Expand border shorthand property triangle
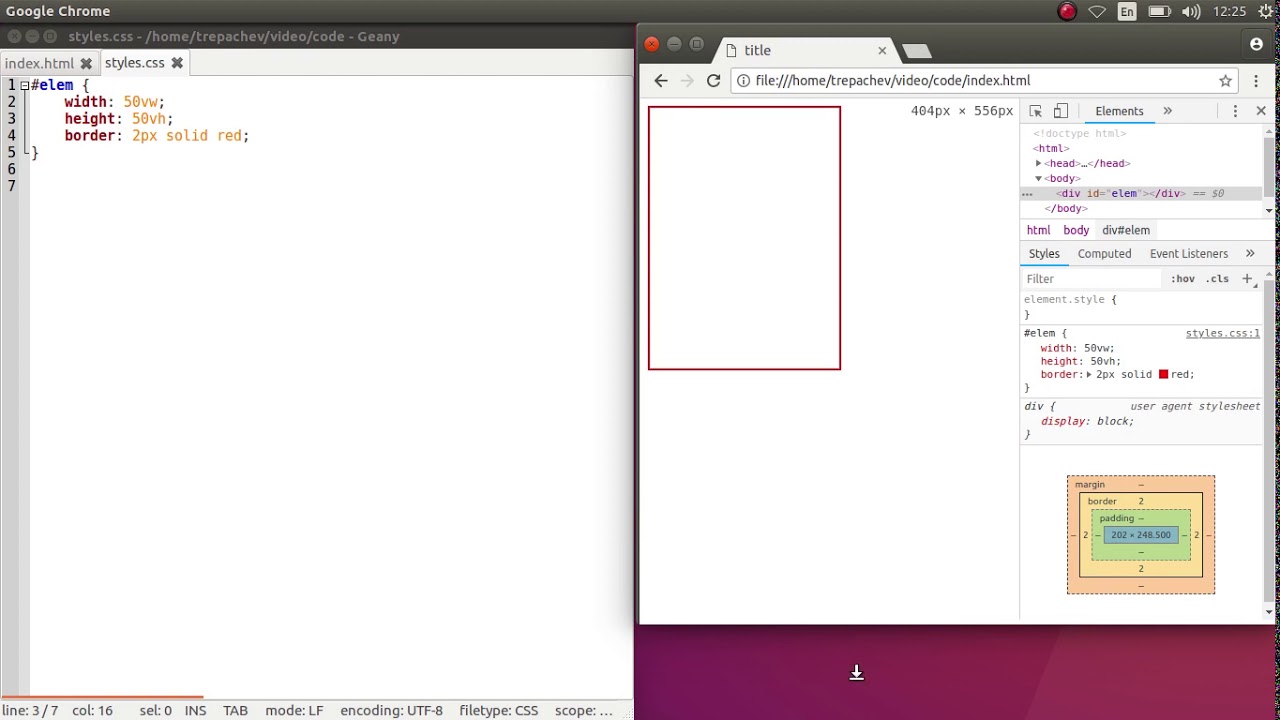The image size is (1280, 720). (1089, 375)
